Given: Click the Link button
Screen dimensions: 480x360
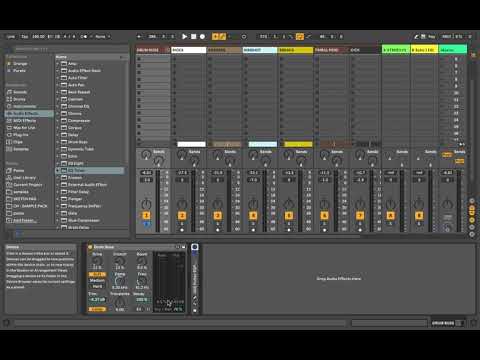Looking at the screenshot, I should (x=11, y=36).
